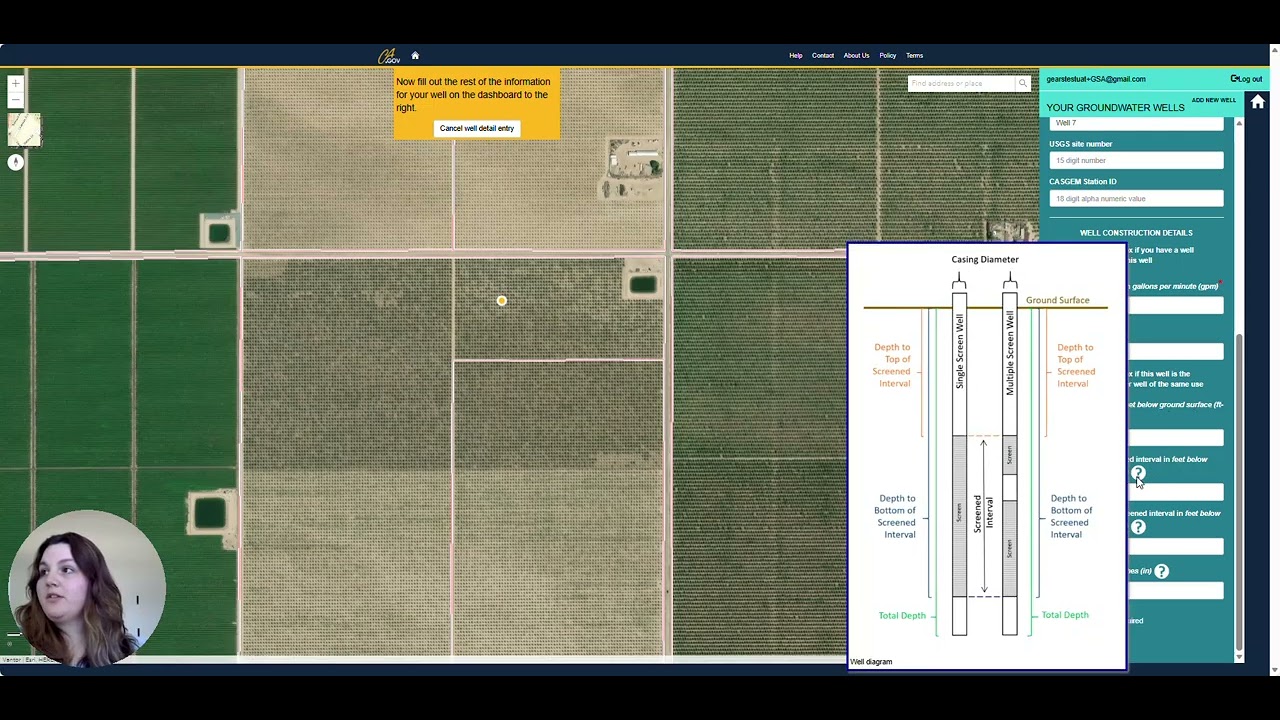Zoom out on the map

tap(15, 99)
